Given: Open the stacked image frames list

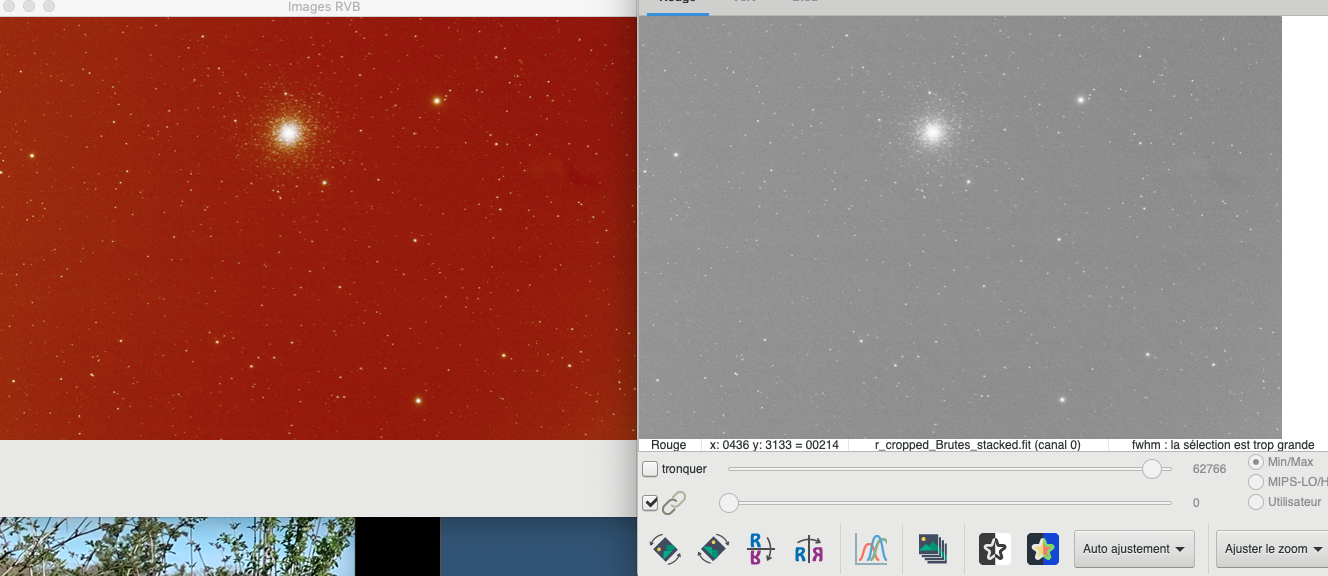Looking at the screenshot, I should tap(933, 549).
